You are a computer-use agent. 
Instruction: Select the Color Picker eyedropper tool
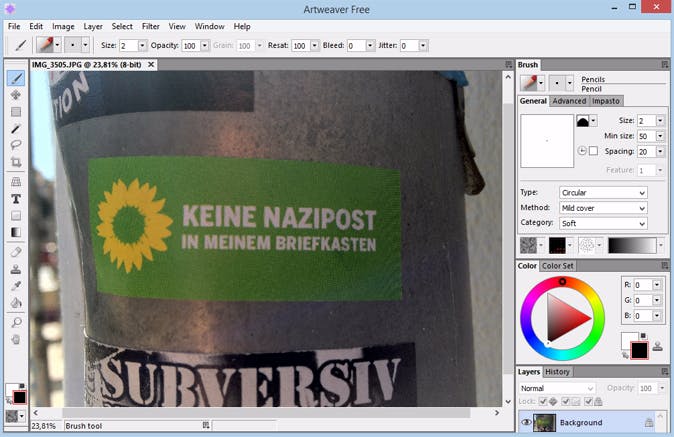(16, 286)
